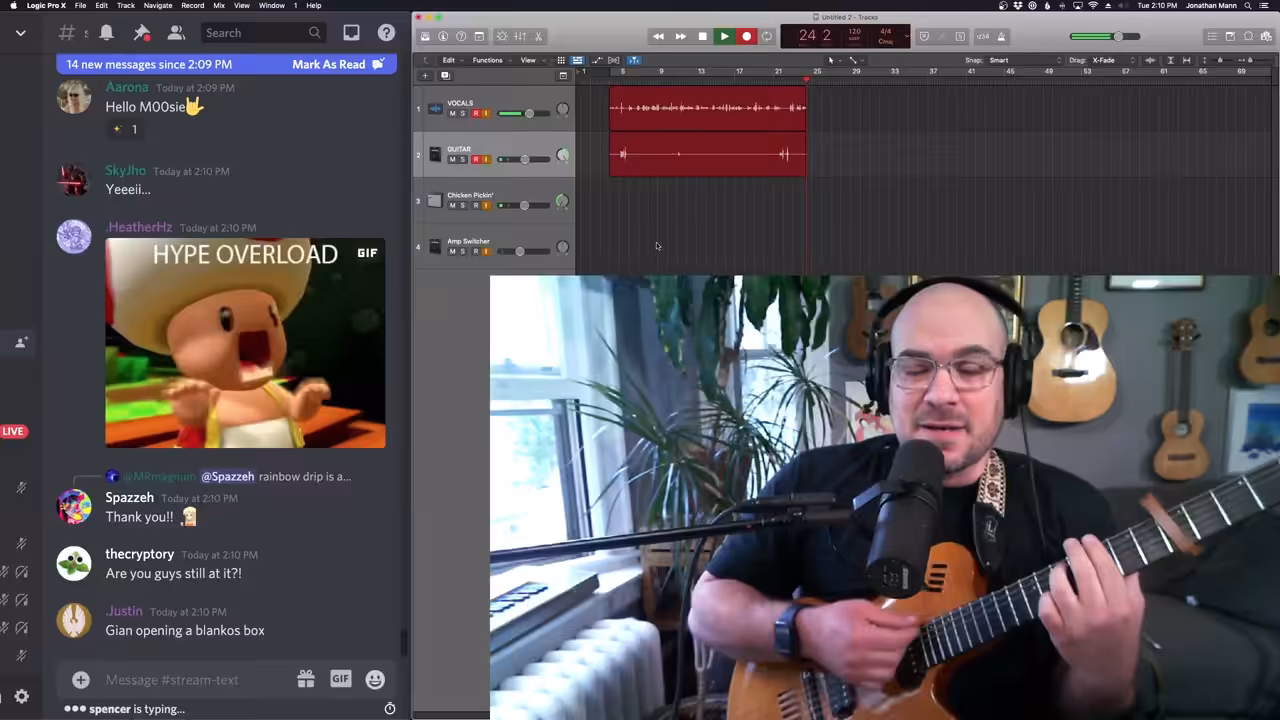Open pinned messages in Discord

(x=141, y=33)
